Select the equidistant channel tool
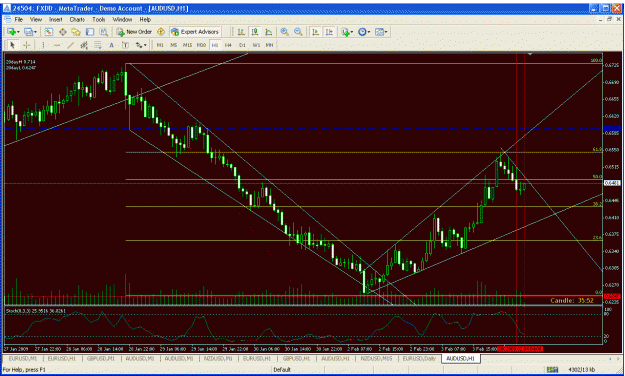This screenshot has height=376, width=625. click(84, 45)
